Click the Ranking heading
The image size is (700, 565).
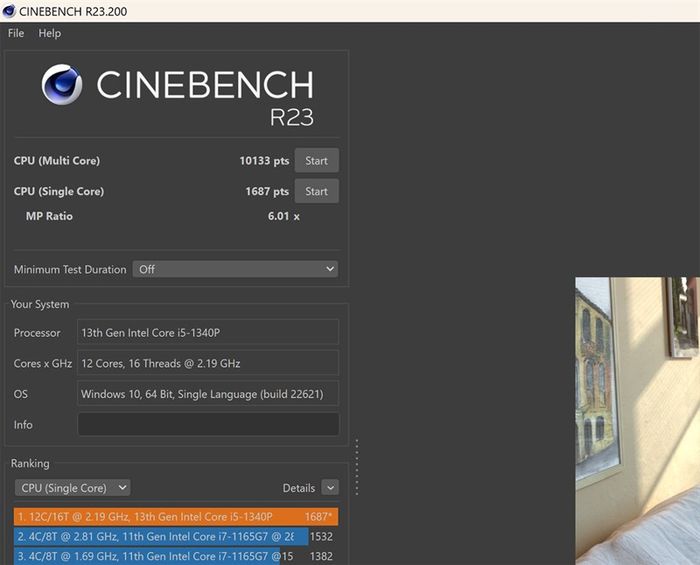[x=30, y=463]
